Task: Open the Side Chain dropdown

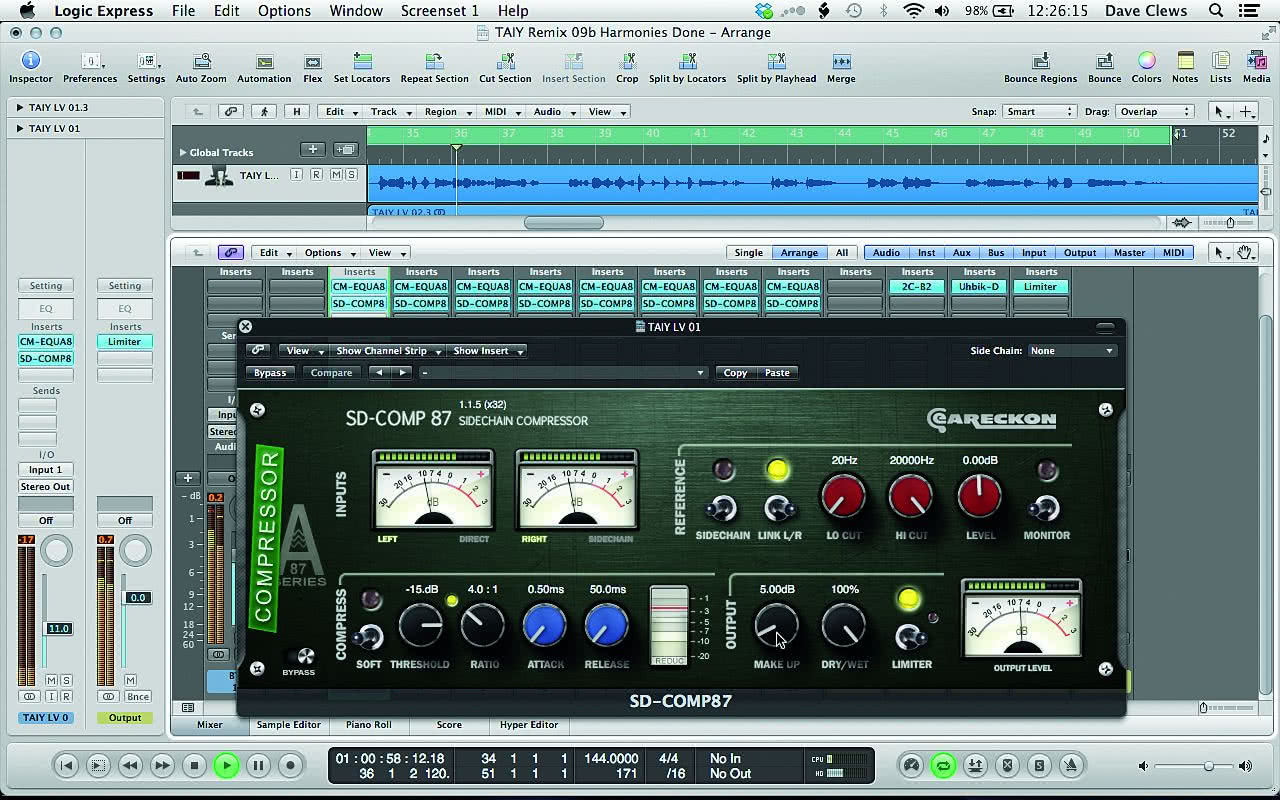Action: [x=1072, y=351]
